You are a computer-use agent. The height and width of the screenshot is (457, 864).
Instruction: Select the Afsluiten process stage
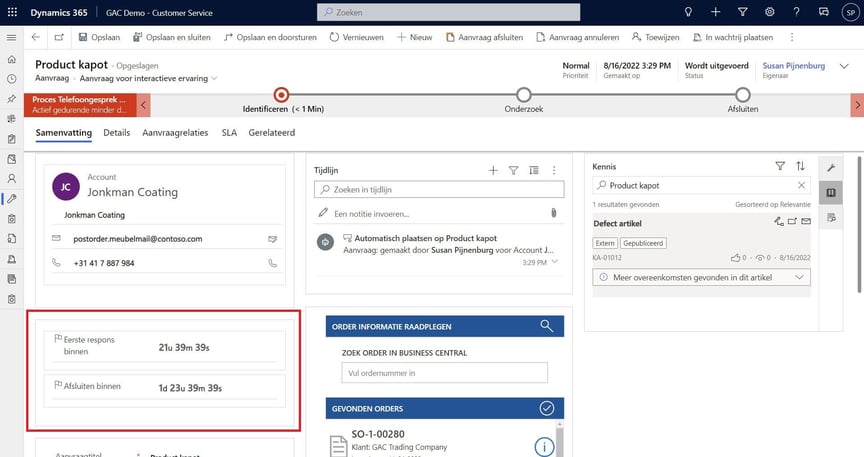pos(743,95)
